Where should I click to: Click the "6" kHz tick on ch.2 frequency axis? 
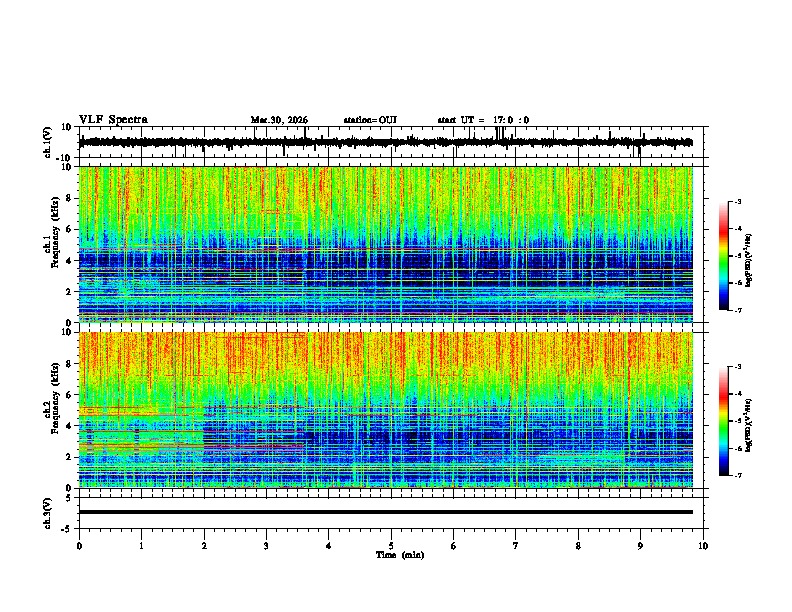click(70, 394)
